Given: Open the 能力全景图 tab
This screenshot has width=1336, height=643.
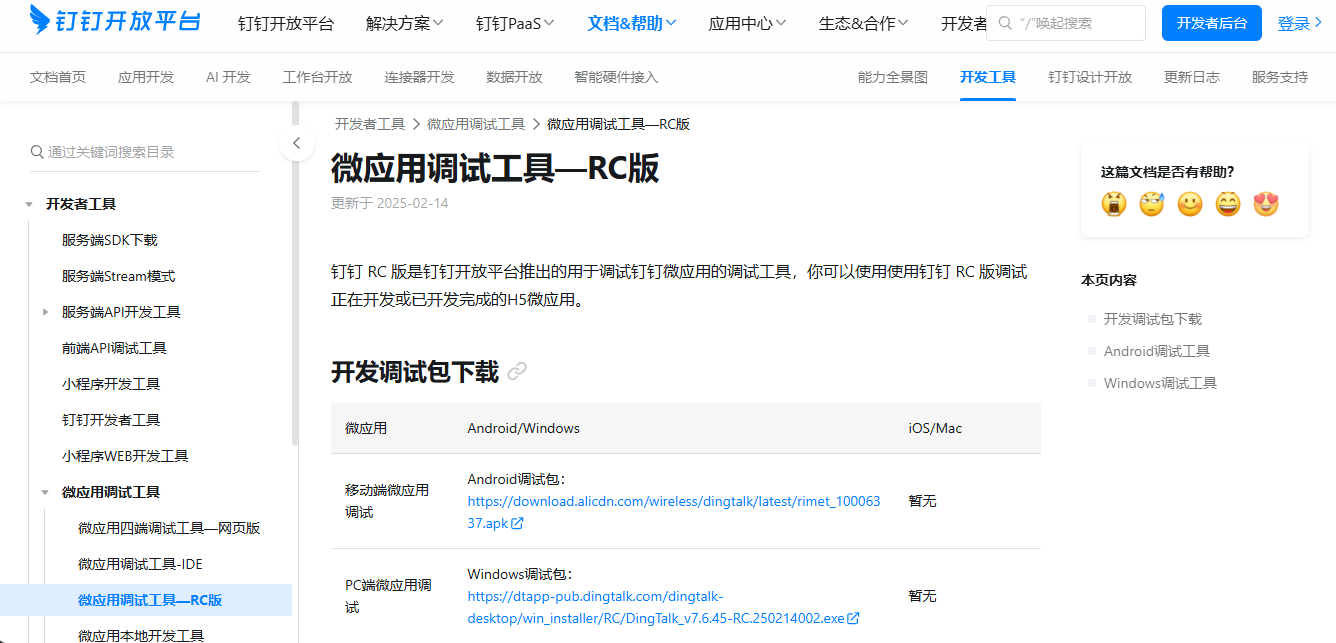Looking at the screenshot, I should click(893, 77).
